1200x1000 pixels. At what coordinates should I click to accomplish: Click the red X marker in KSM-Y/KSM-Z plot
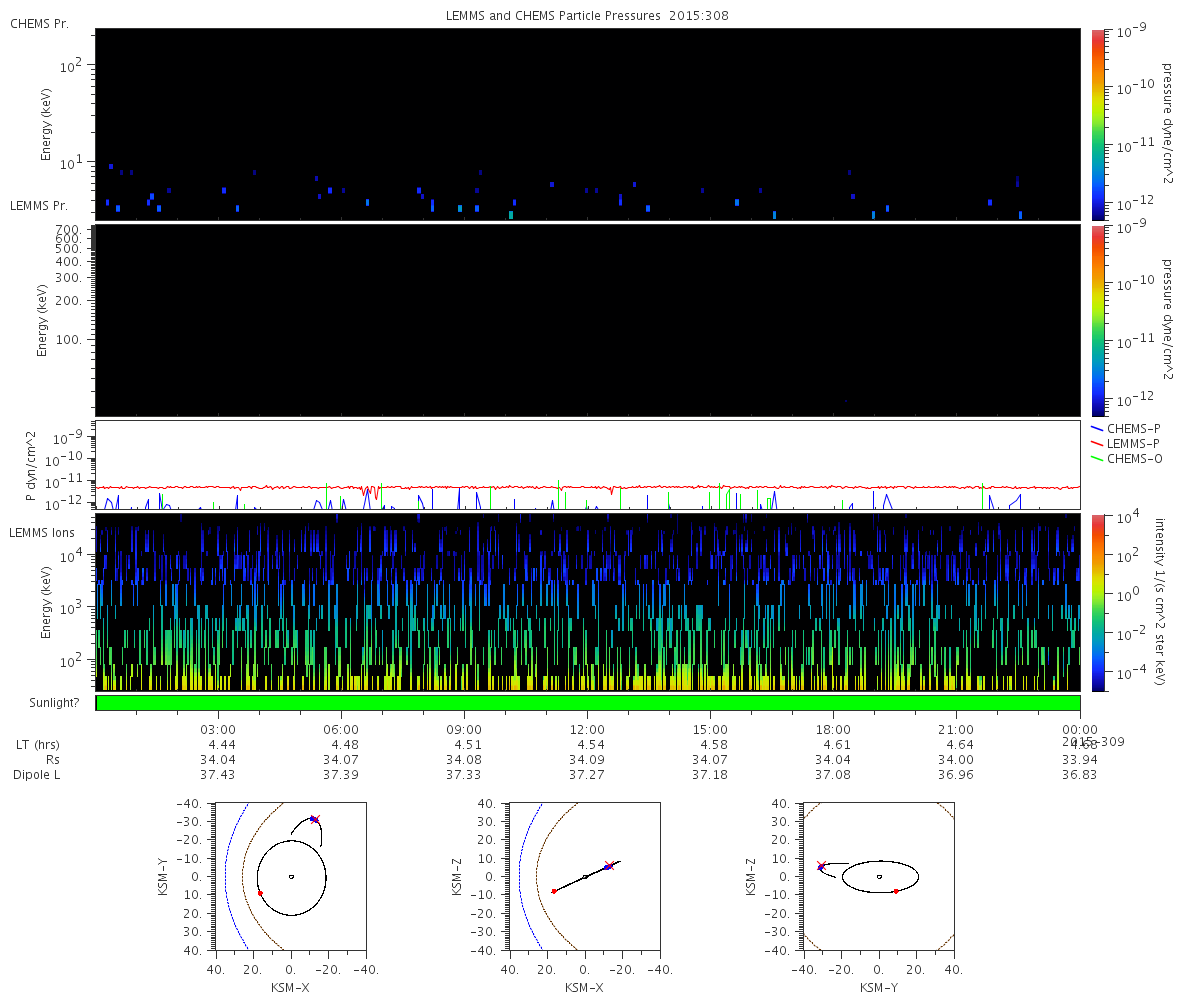821,866
